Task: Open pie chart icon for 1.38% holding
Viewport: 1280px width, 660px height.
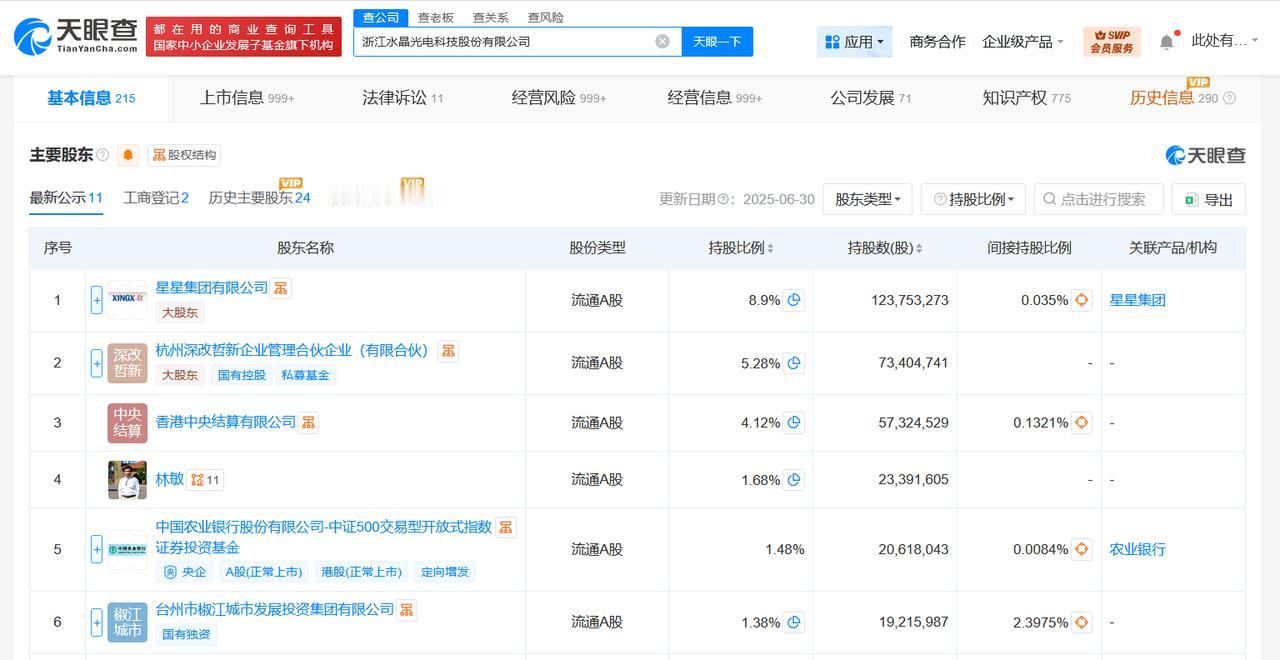Action: click(x=794, y=622)
